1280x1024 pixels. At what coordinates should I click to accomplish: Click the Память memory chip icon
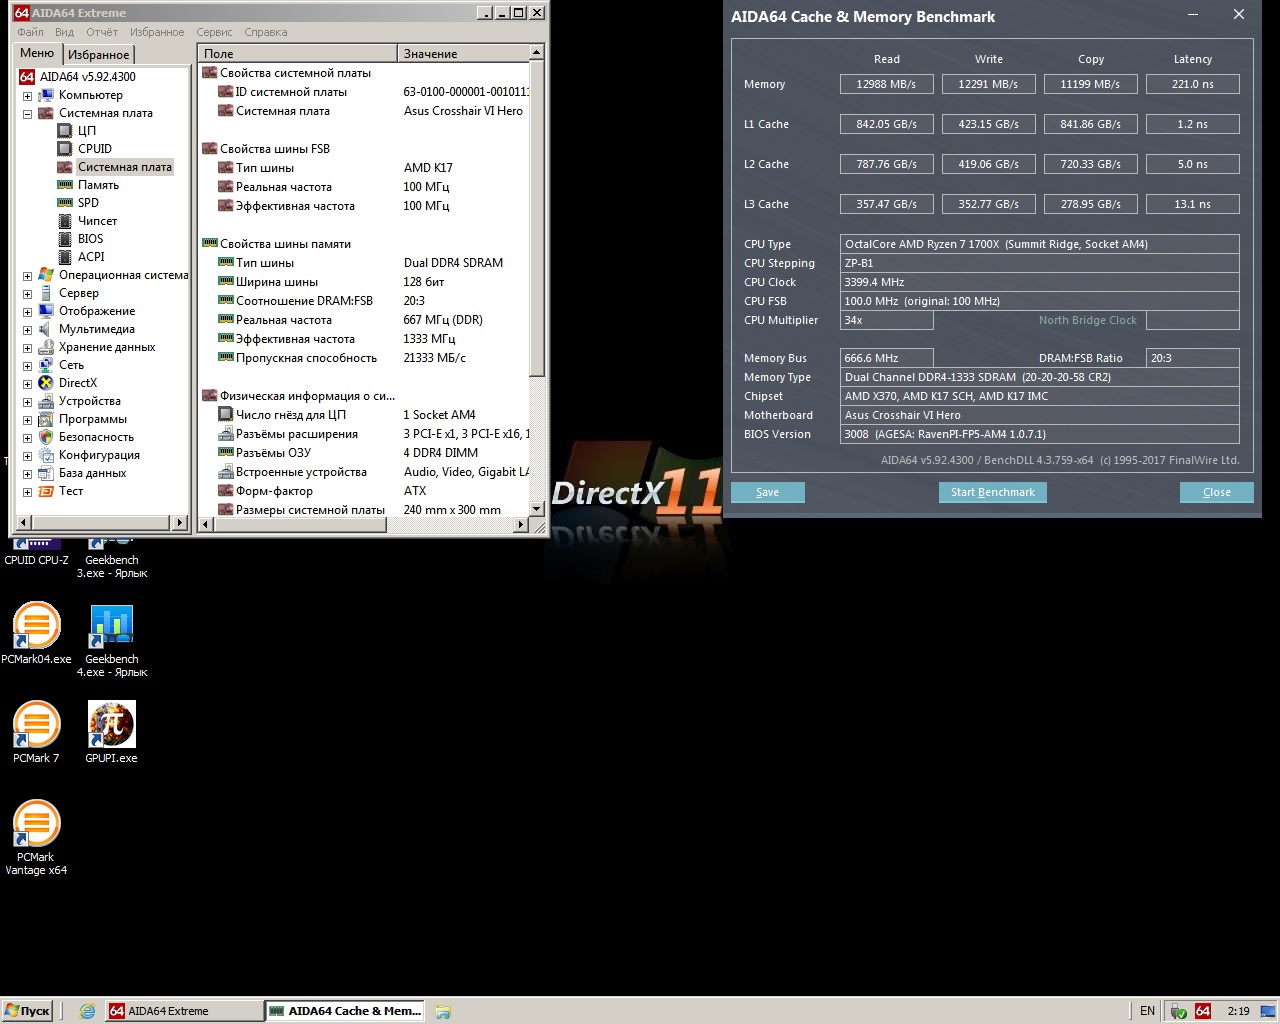click(x=64, y=185)
